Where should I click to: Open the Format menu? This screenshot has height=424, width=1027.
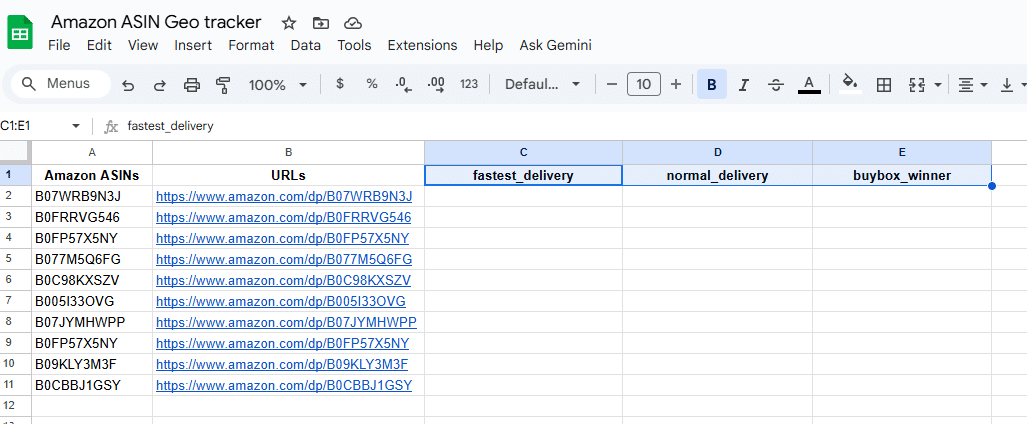point(251,45)
